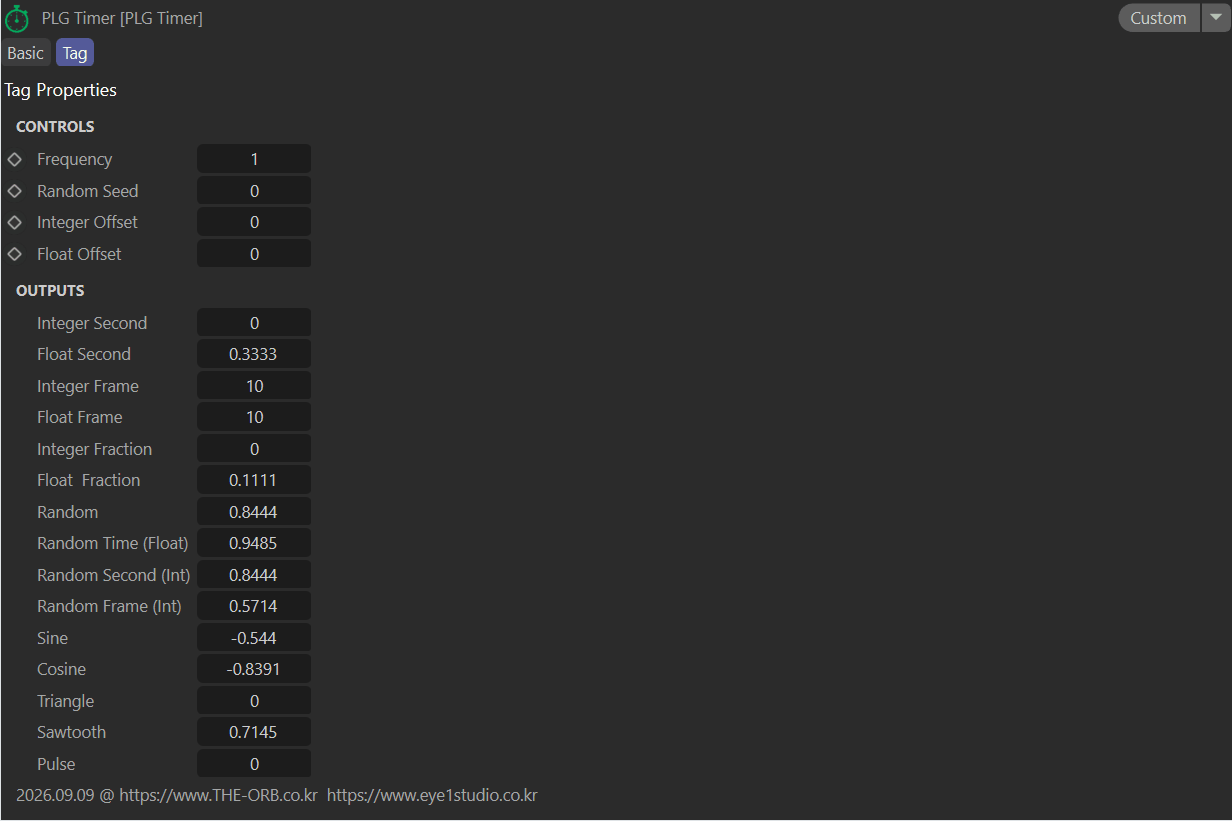This screenshot has height=821, width=1232.
Task: Switch to the Basic tab
Action: 26,53
